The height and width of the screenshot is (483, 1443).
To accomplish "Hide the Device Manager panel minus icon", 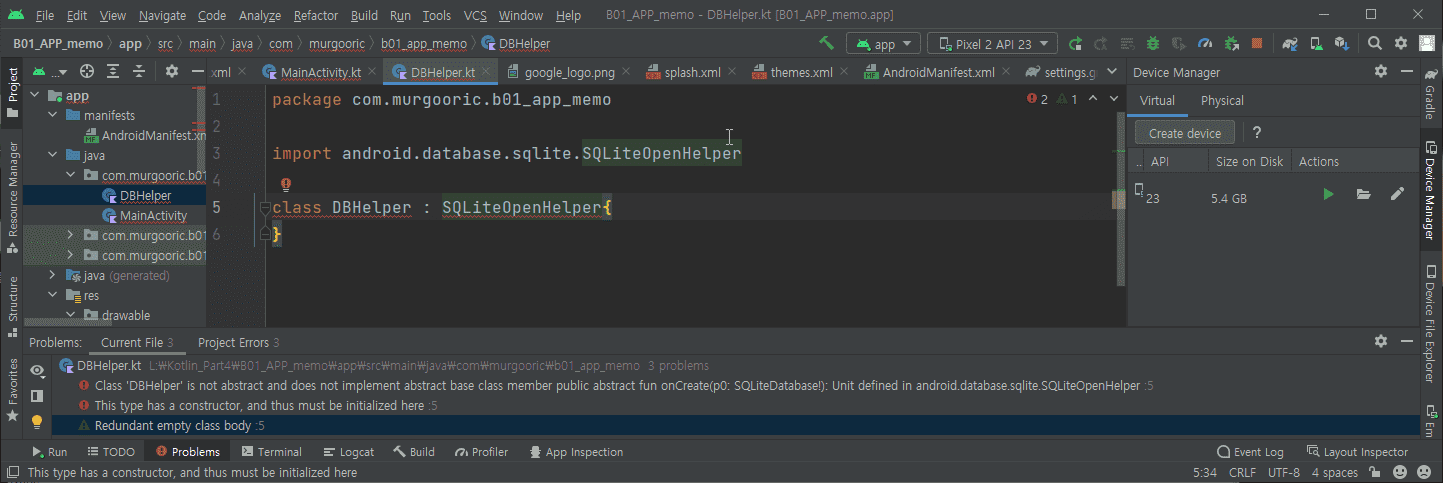I will click(1406, 72).
